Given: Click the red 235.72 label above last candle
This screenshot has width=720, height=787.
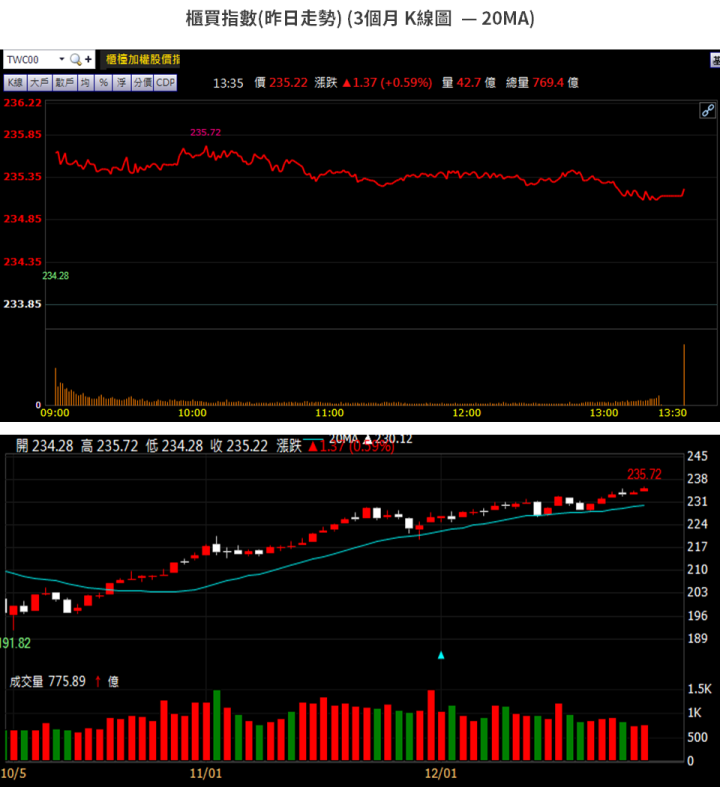Looking at the screenshot, I should click(x=644, y=474).
